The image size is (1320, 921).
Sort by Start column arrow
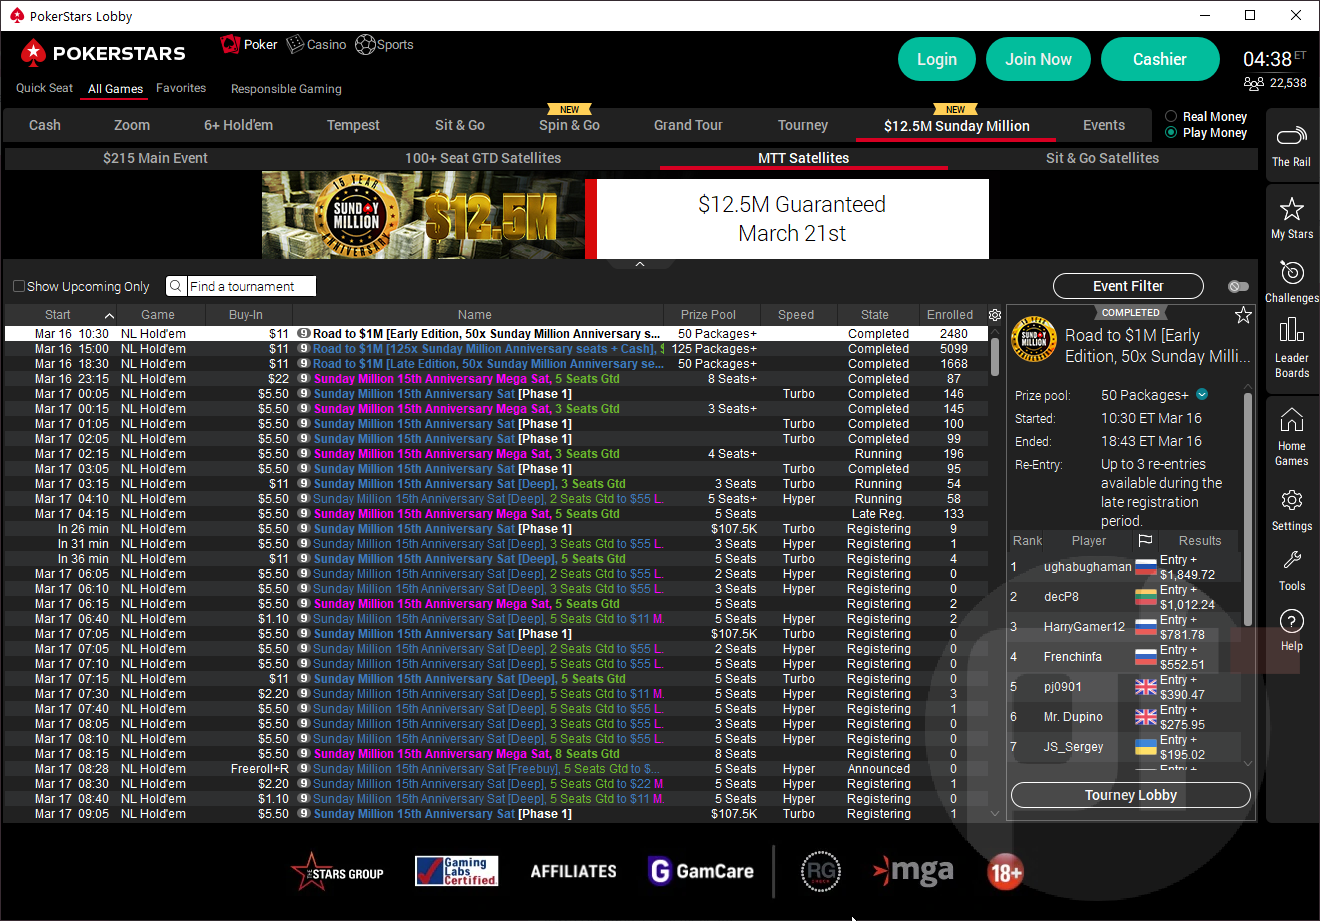tap(109, 315)
